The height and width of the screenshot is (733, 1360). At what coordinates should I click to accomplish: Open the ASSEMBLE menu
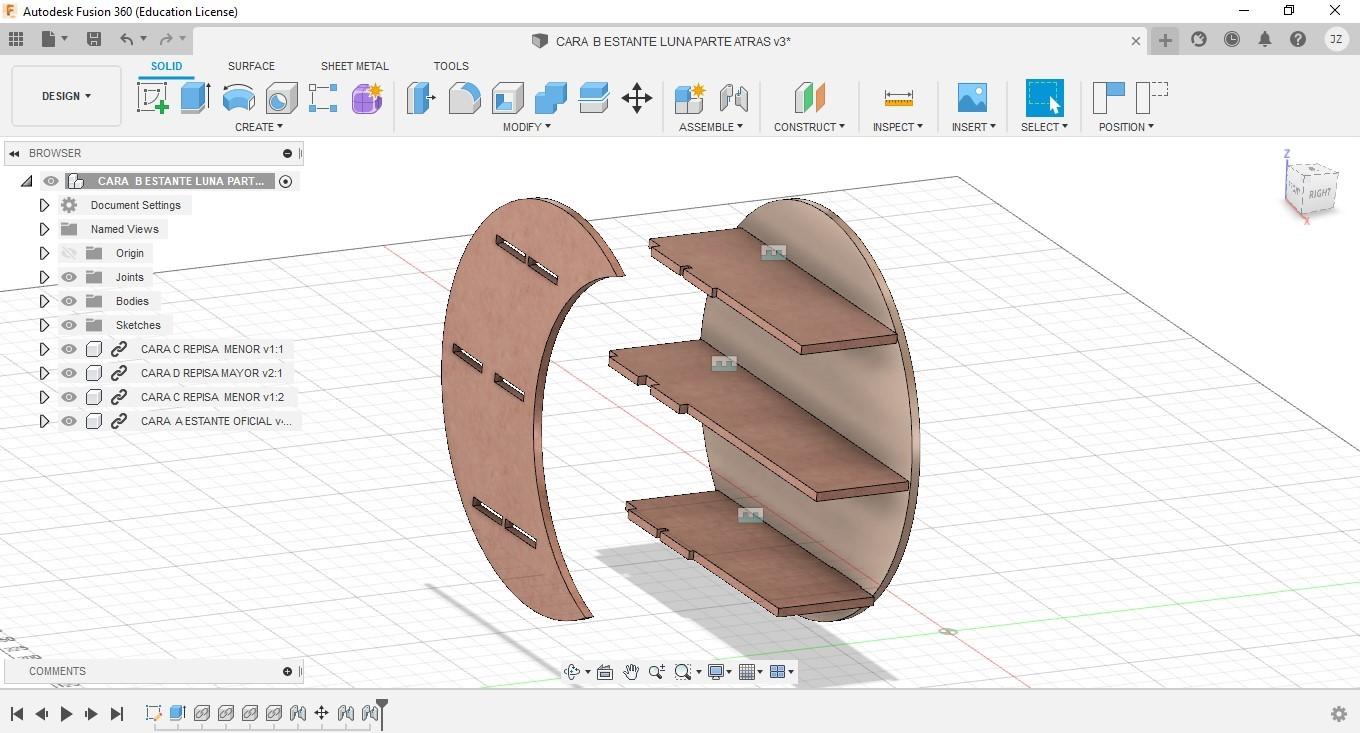(x=711, y=127)
